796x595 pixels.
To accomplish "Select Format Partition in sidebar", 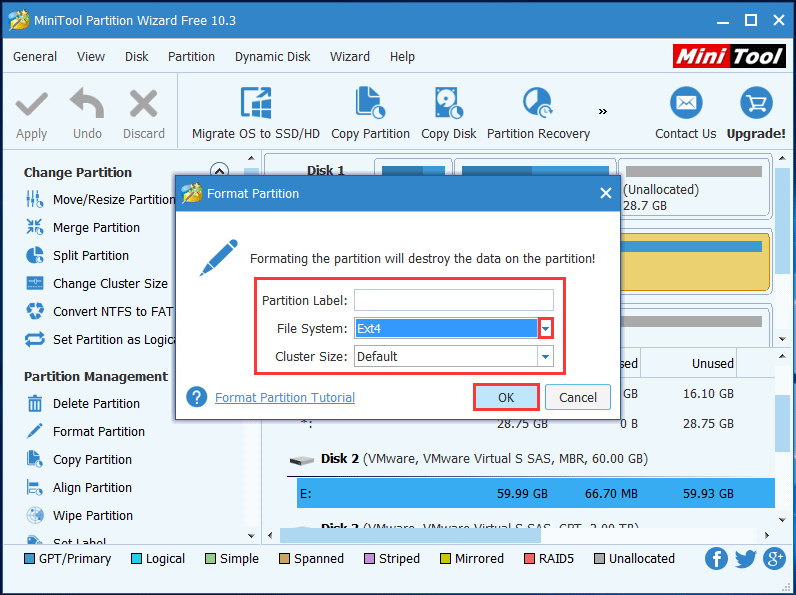I will point(85,432).
